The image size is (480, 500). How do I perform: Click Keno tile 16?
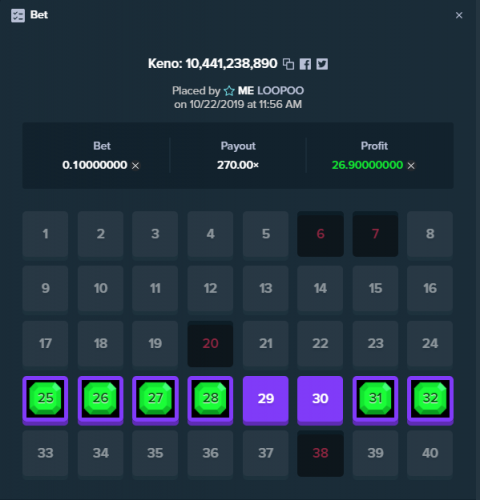tap(430, 289)
